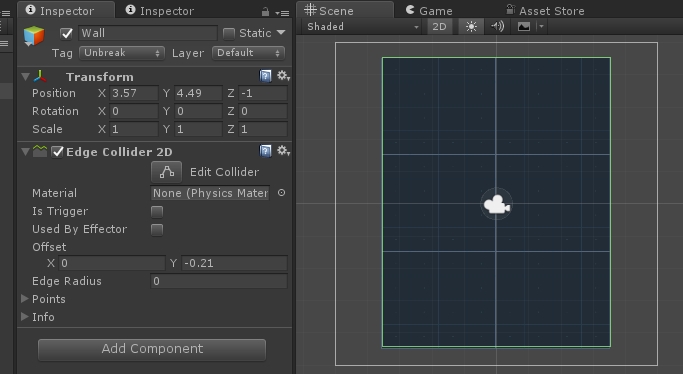
Task: Click the GameObject cube icon
Action: [34, 36]
